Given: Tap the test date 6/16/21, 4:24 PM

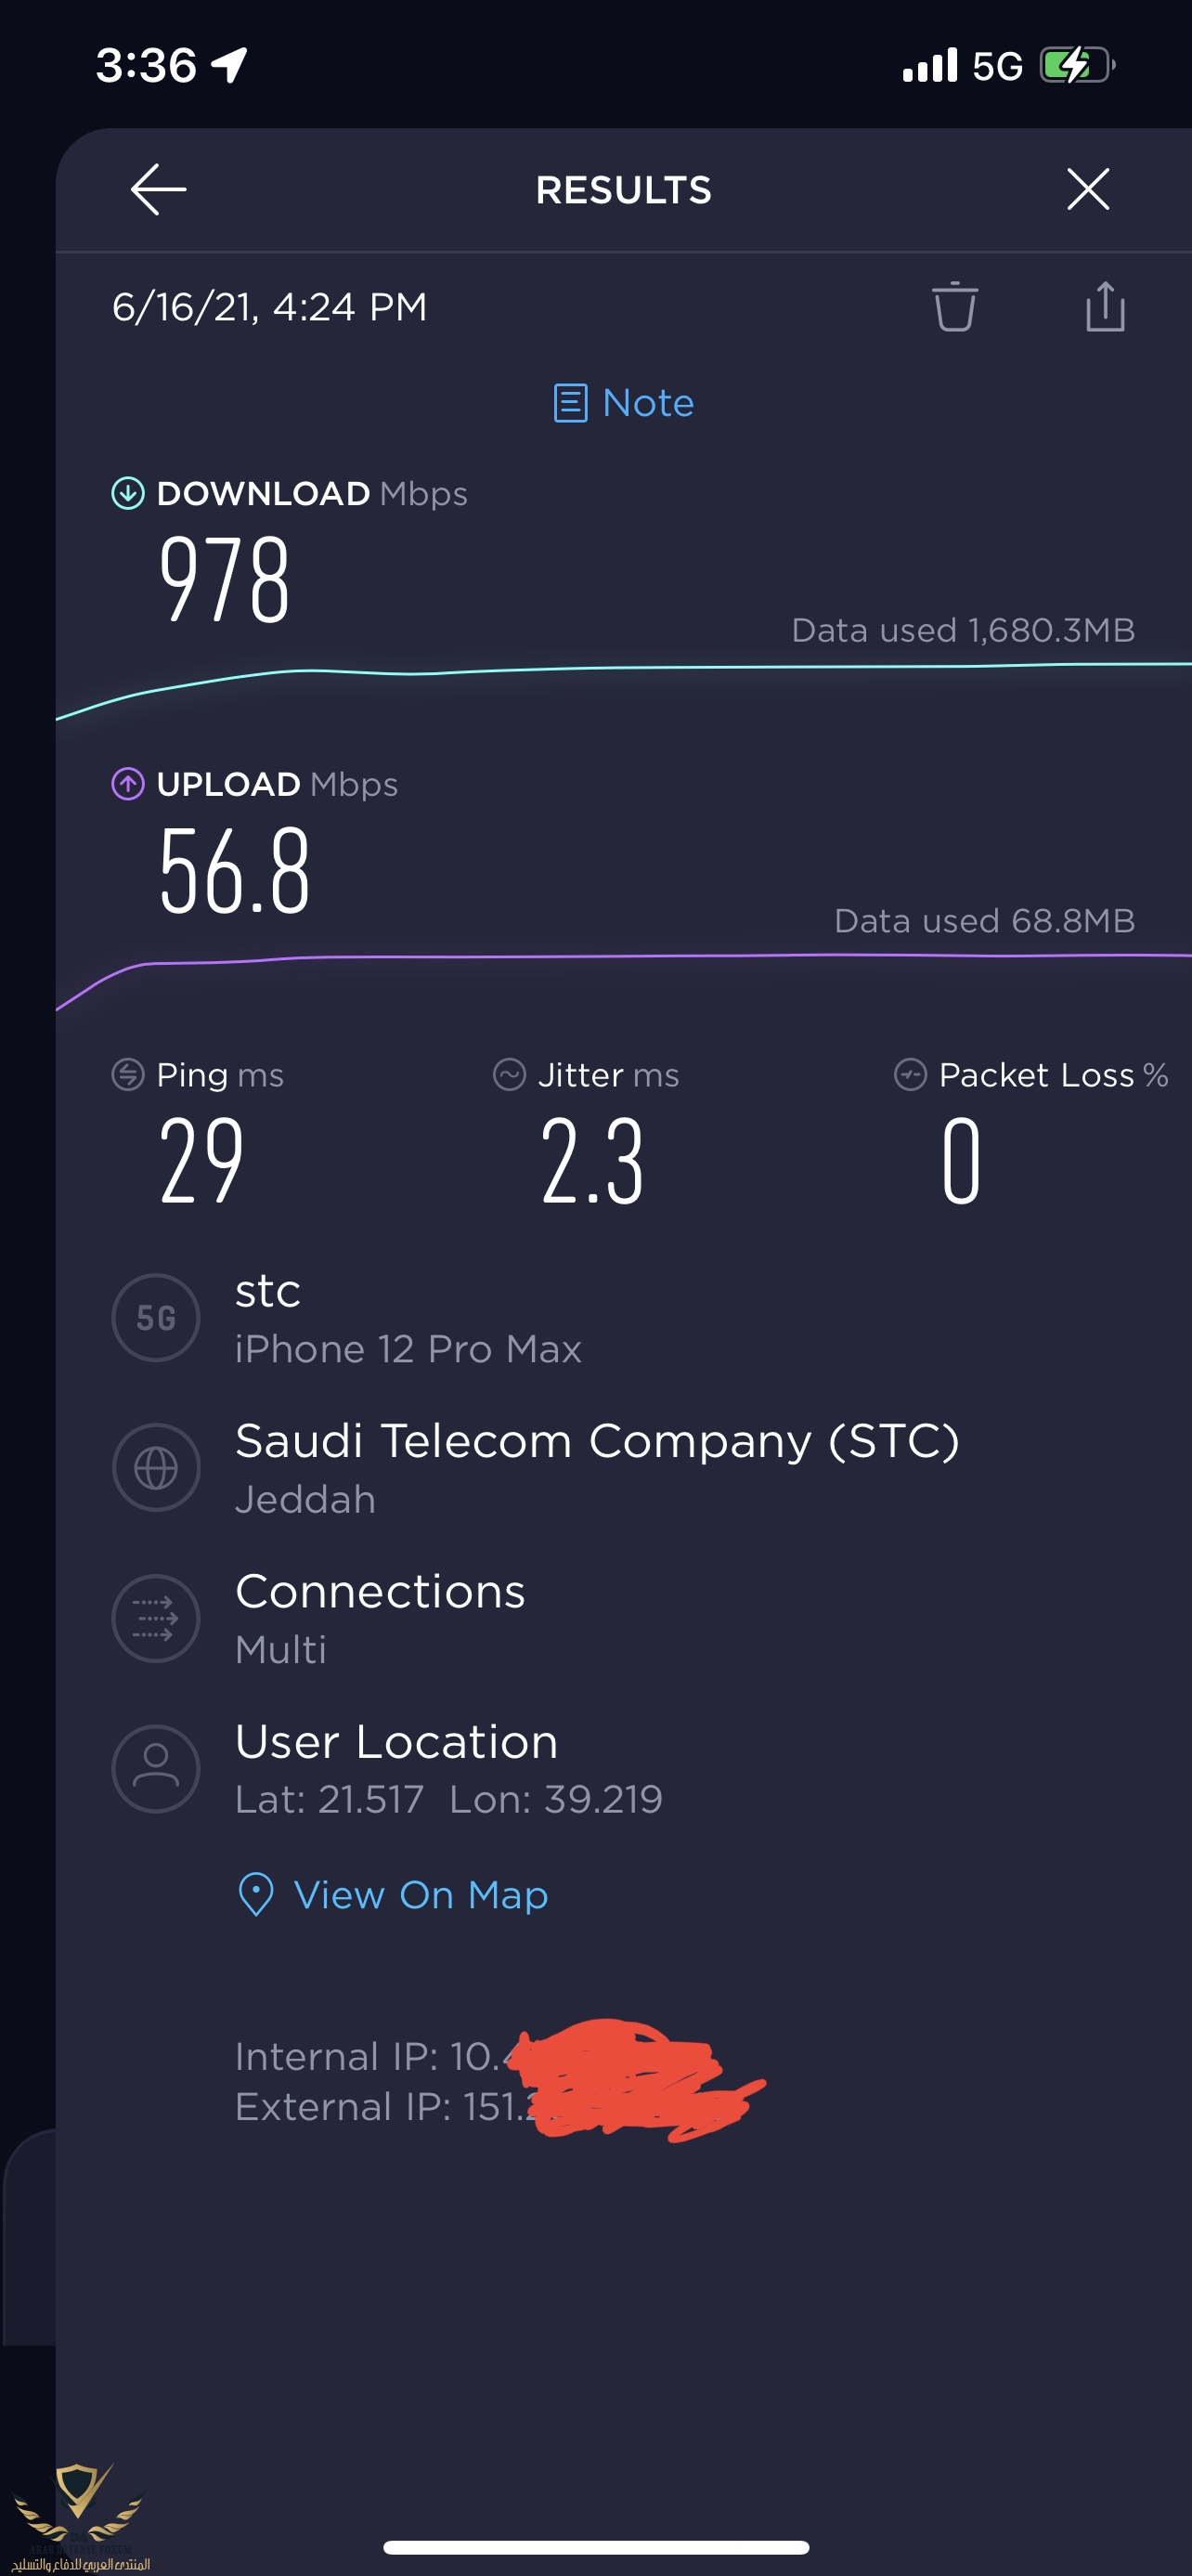Looking at the screenshot, I should (270, 307).
